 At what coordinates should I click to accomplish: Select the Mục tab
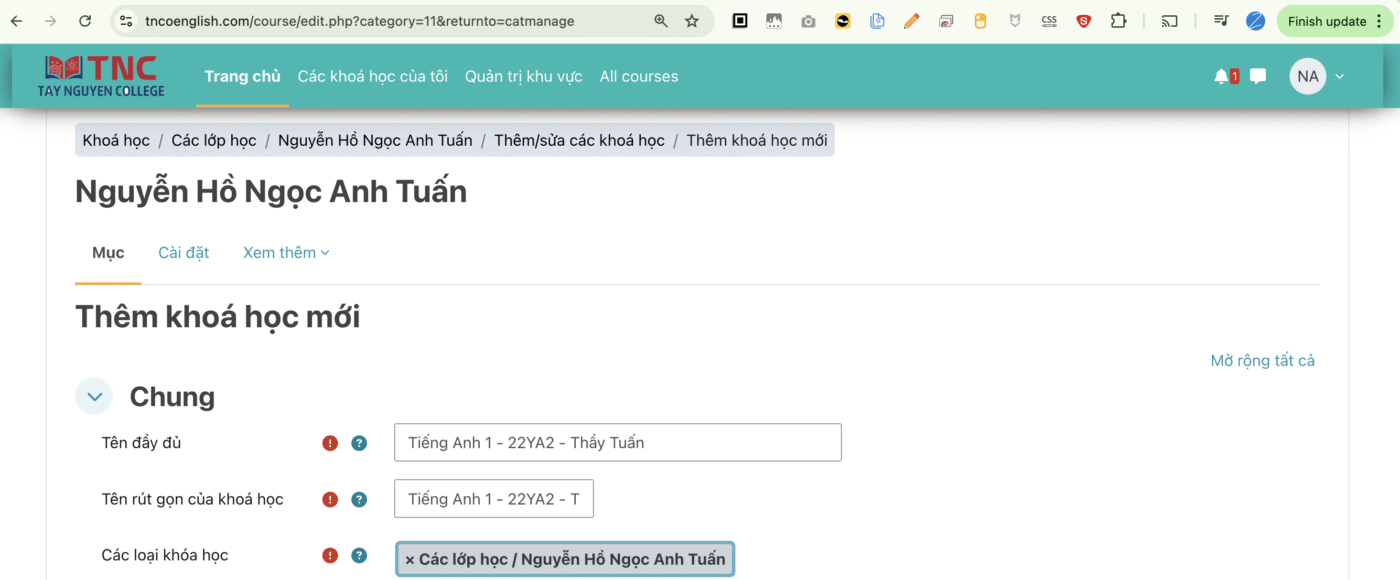pos(108,253)
